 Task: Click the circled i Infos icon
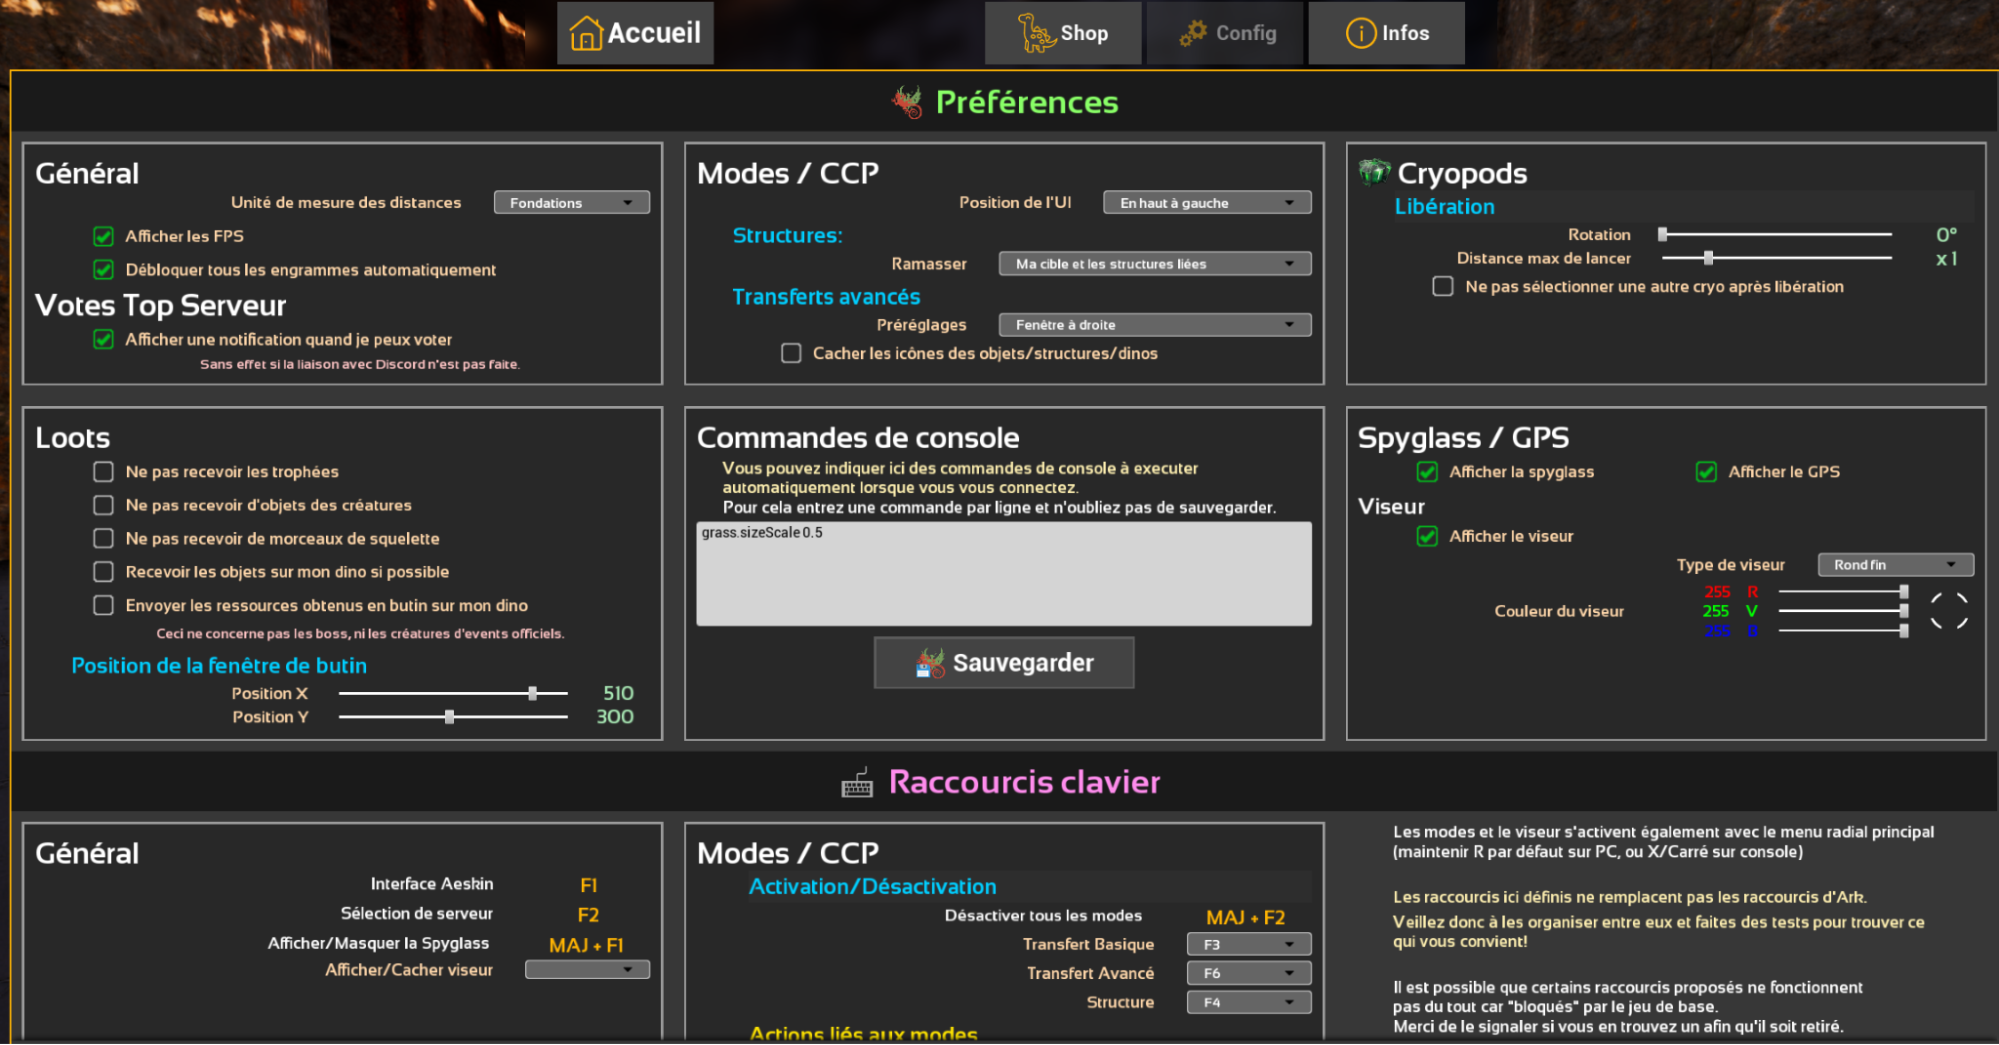click(1361, 33)
